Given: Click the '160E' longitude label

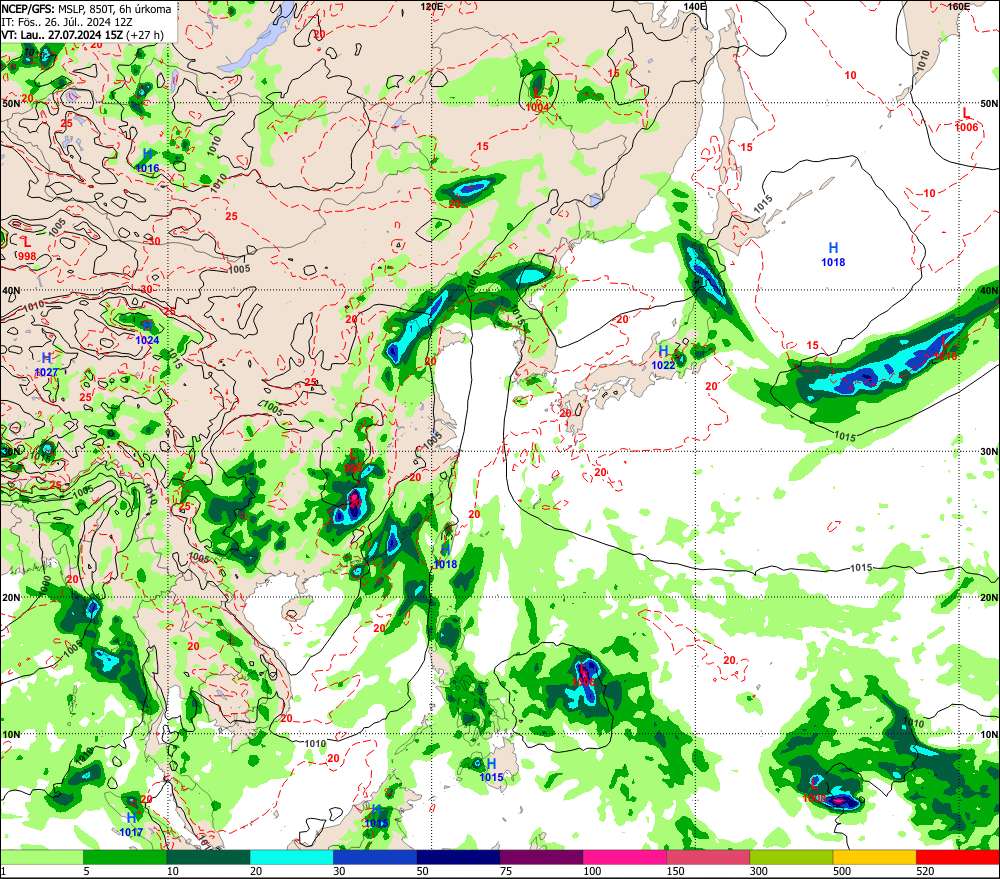Looking at the screenshot, I should [x=958, y=6].
